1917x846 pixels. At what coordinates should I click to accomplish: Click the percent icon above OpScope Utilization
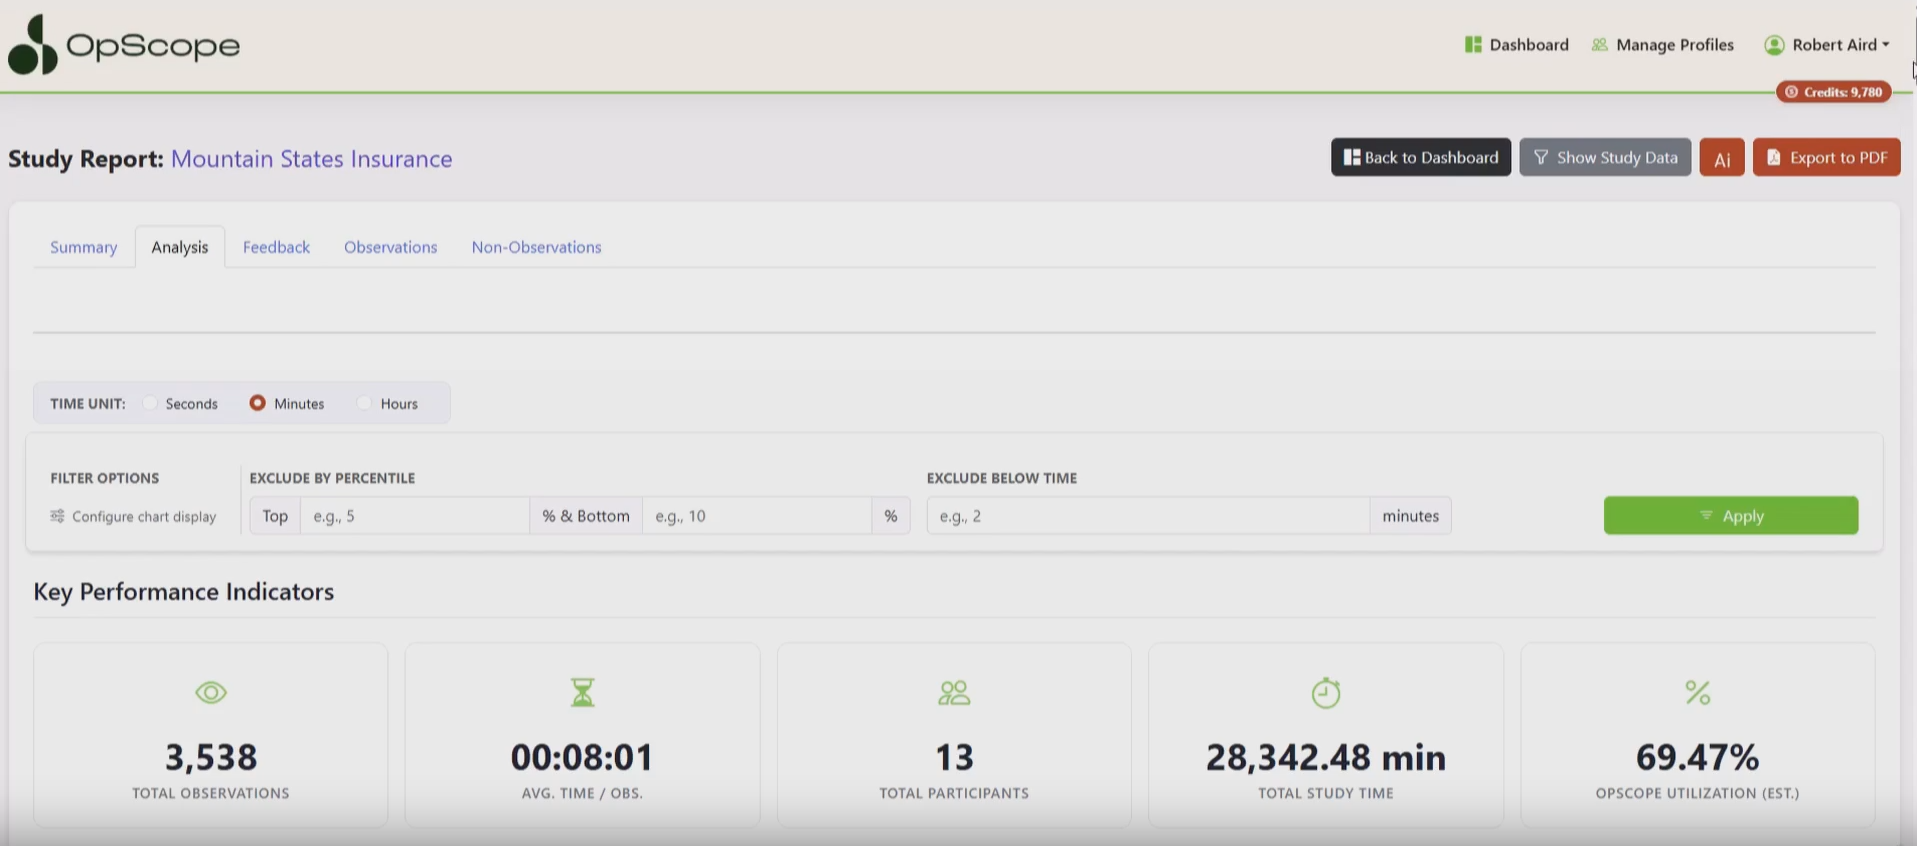pyautogui.click(x=1697, y=692)
